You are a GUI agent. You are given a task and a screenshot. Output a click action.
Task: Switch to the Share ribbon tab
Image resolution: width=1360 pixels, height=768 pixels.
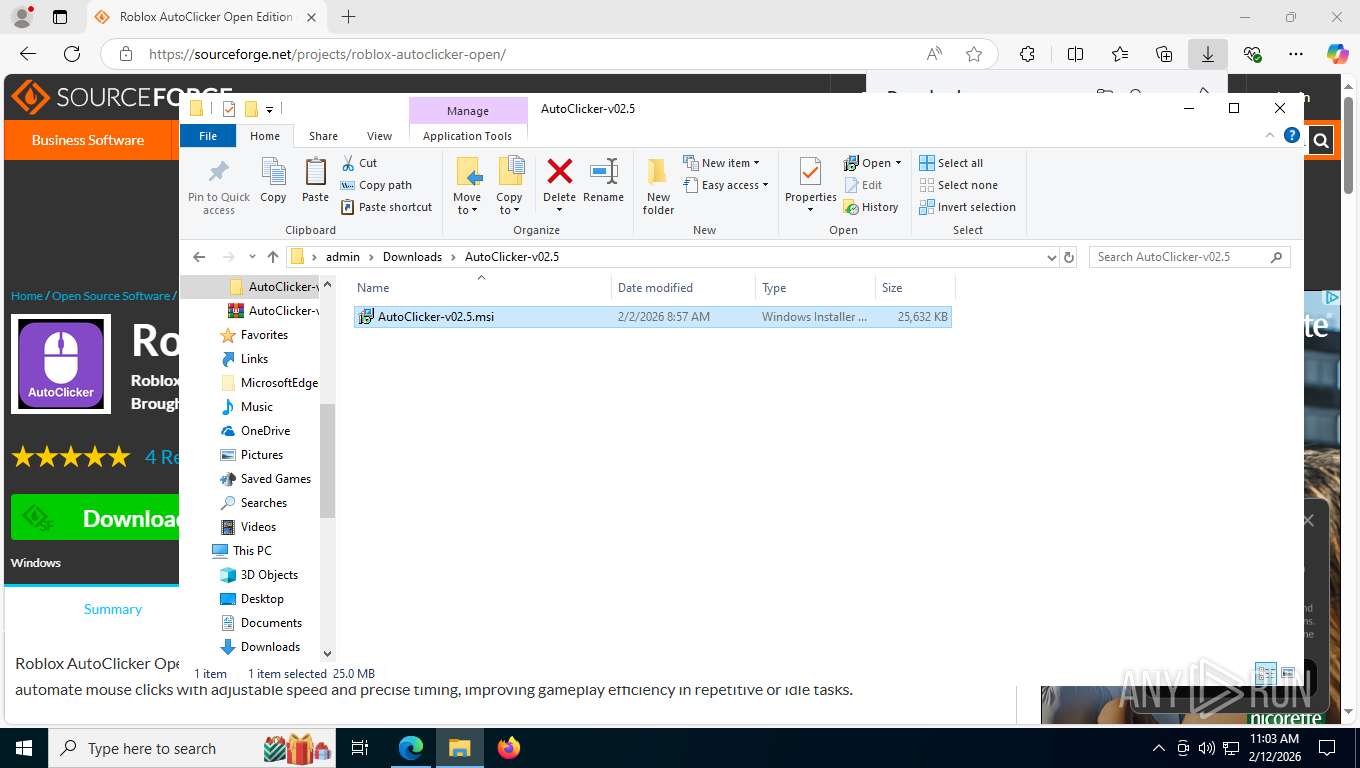click(x=323, y=136)
